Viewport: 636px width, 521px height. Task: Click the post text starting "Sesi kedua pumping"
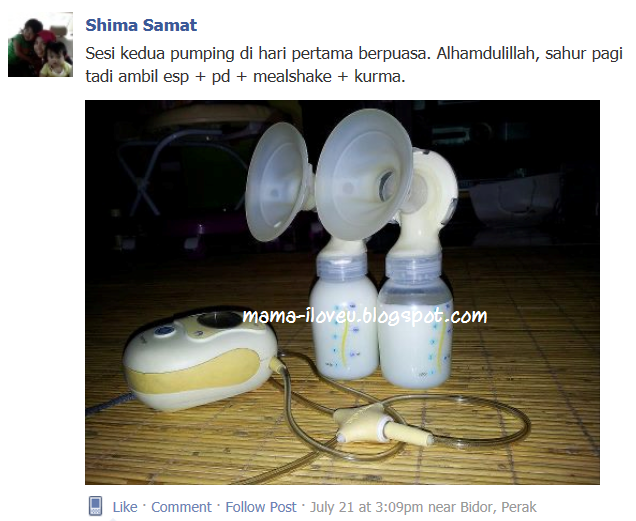354,65
